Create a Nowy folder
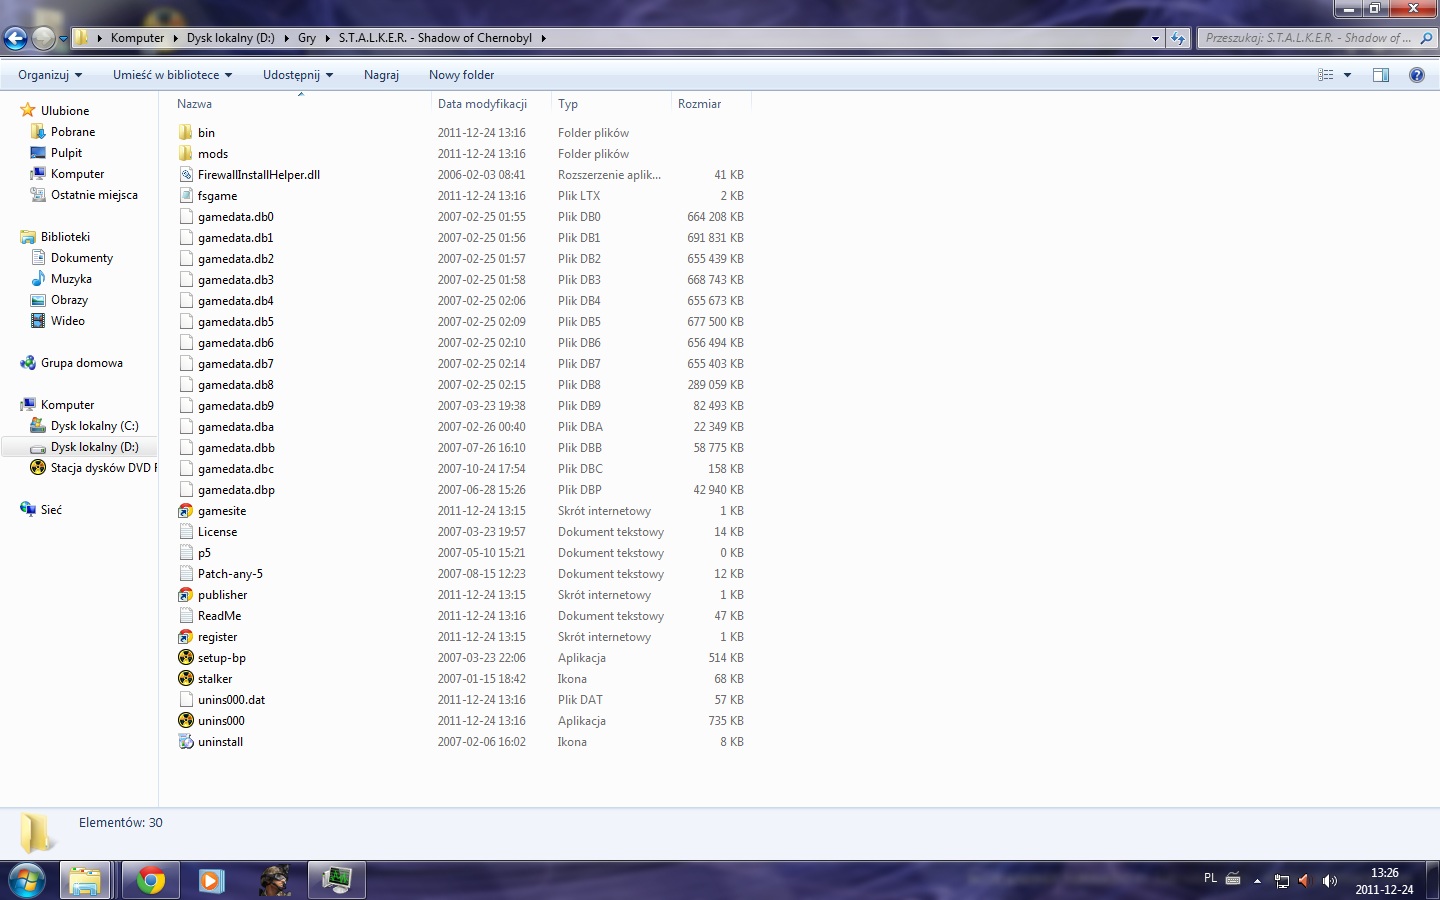 [461, 75]
